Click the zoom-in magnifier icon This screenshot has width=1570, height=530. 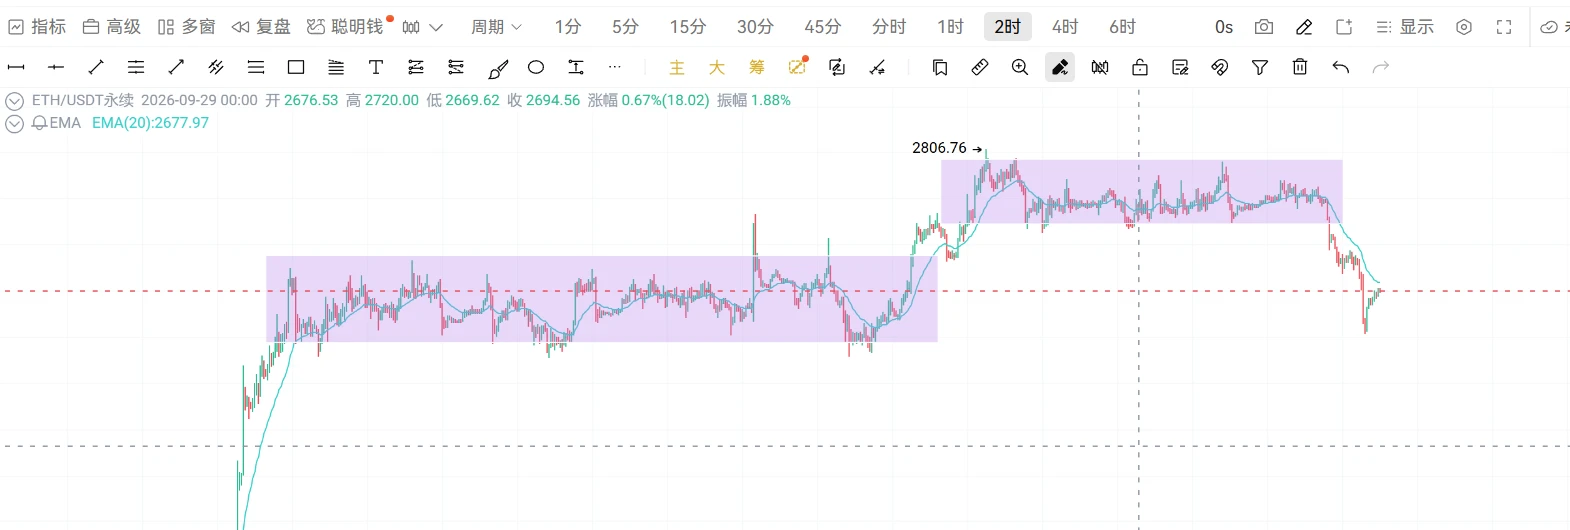1020,67
